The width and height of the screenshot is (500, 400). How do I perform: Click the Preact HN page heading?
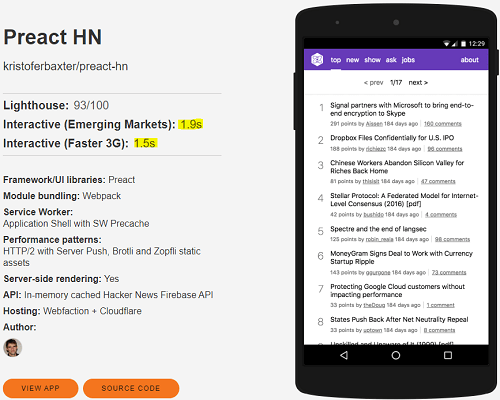53,37
